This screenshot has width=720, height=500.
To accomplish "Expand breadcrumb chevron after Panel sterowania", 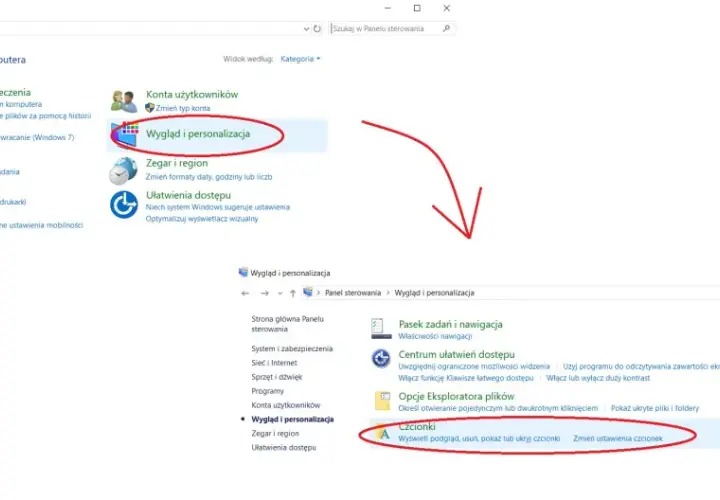I will click(x=388, y=293).
